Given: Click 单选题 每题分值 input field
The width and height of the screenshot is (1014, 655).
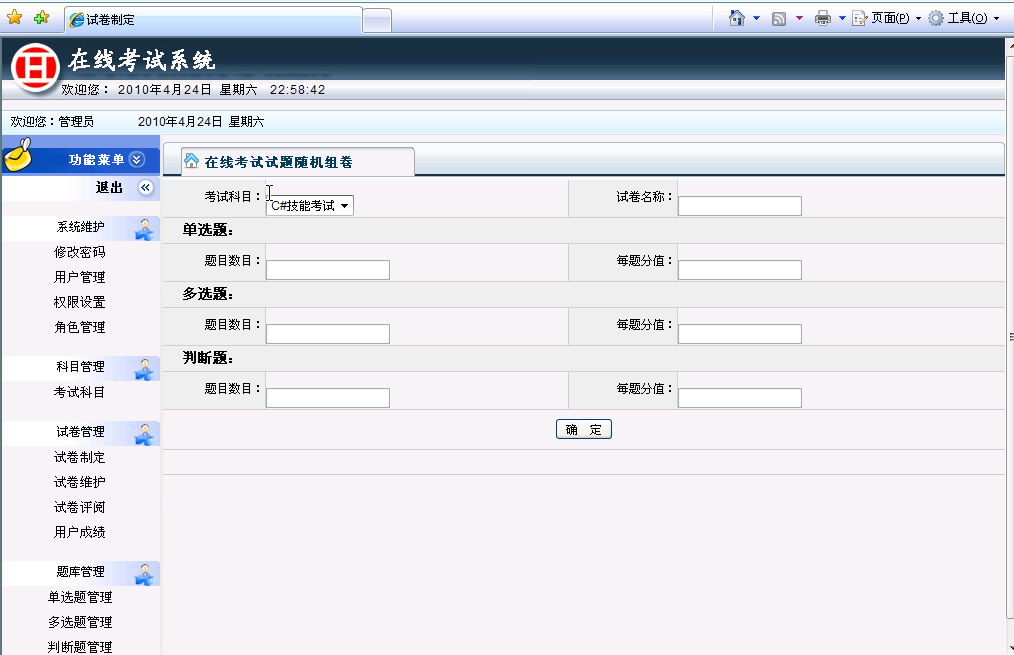Looking at the screenshot, I should click(x=740, y=270).
